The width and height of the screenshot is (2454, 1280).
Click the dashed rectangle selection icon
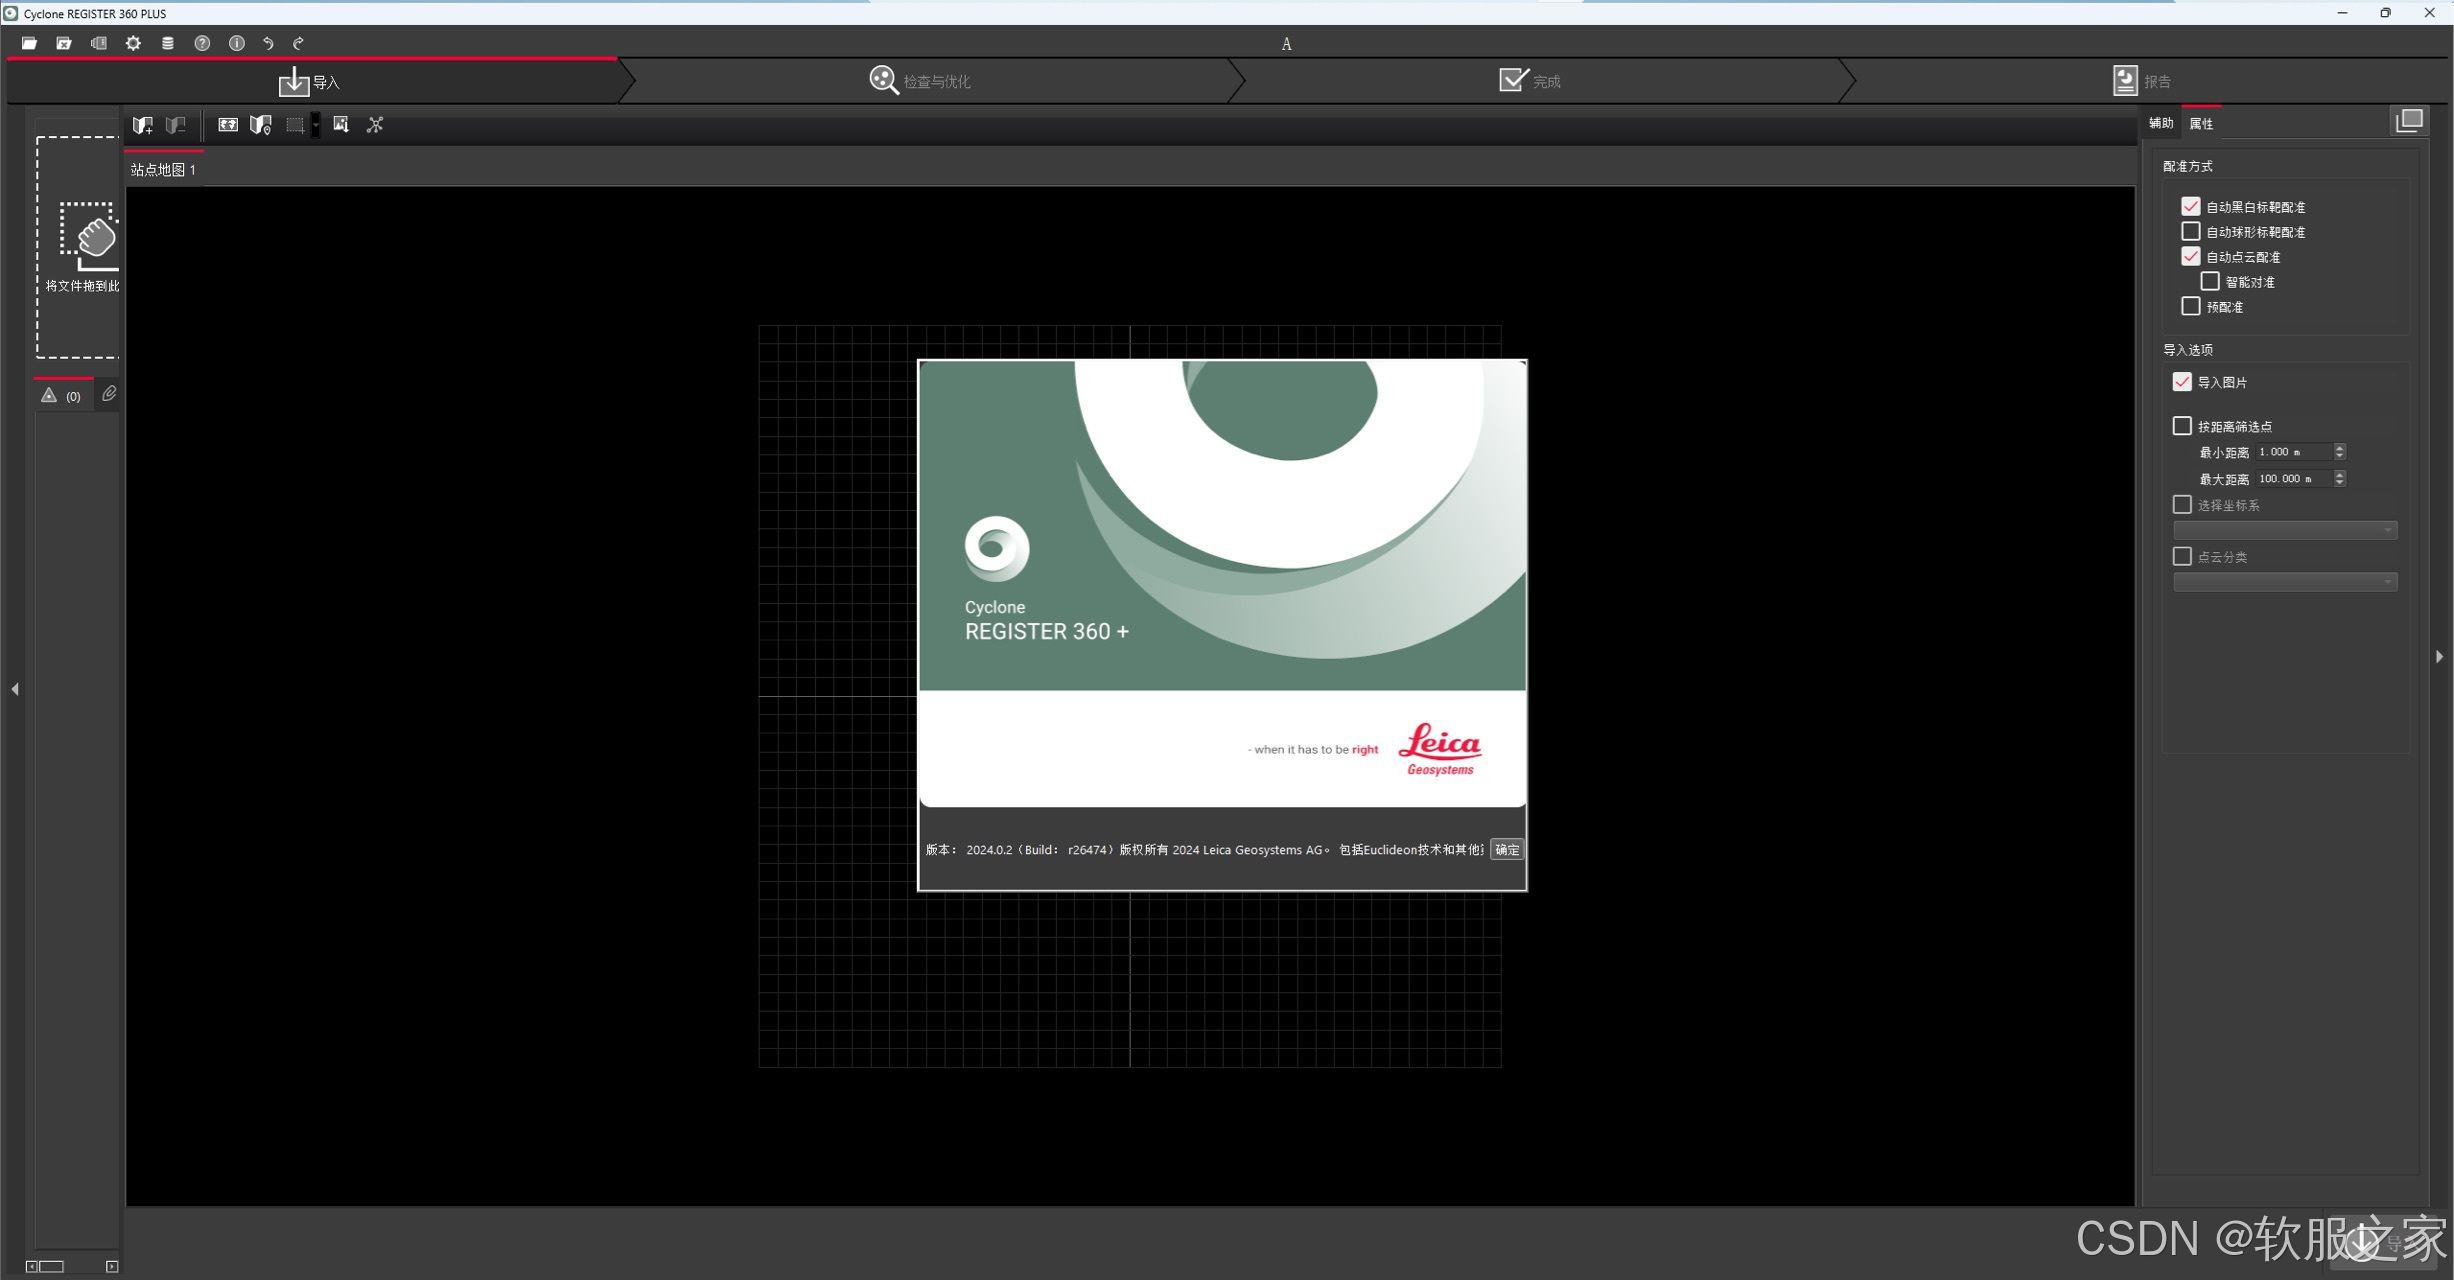tap(295, 125)
